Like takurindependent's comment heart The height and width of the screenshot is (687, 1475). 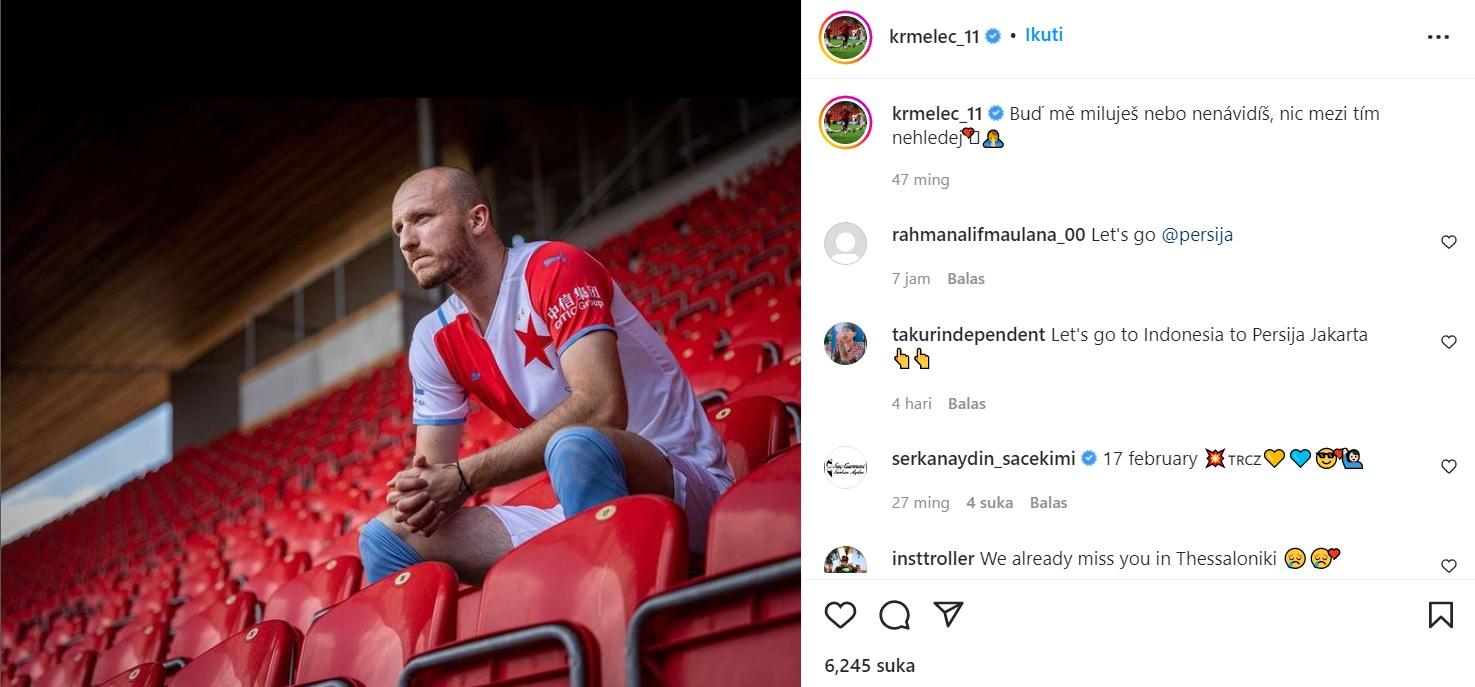coord(1448,341)
